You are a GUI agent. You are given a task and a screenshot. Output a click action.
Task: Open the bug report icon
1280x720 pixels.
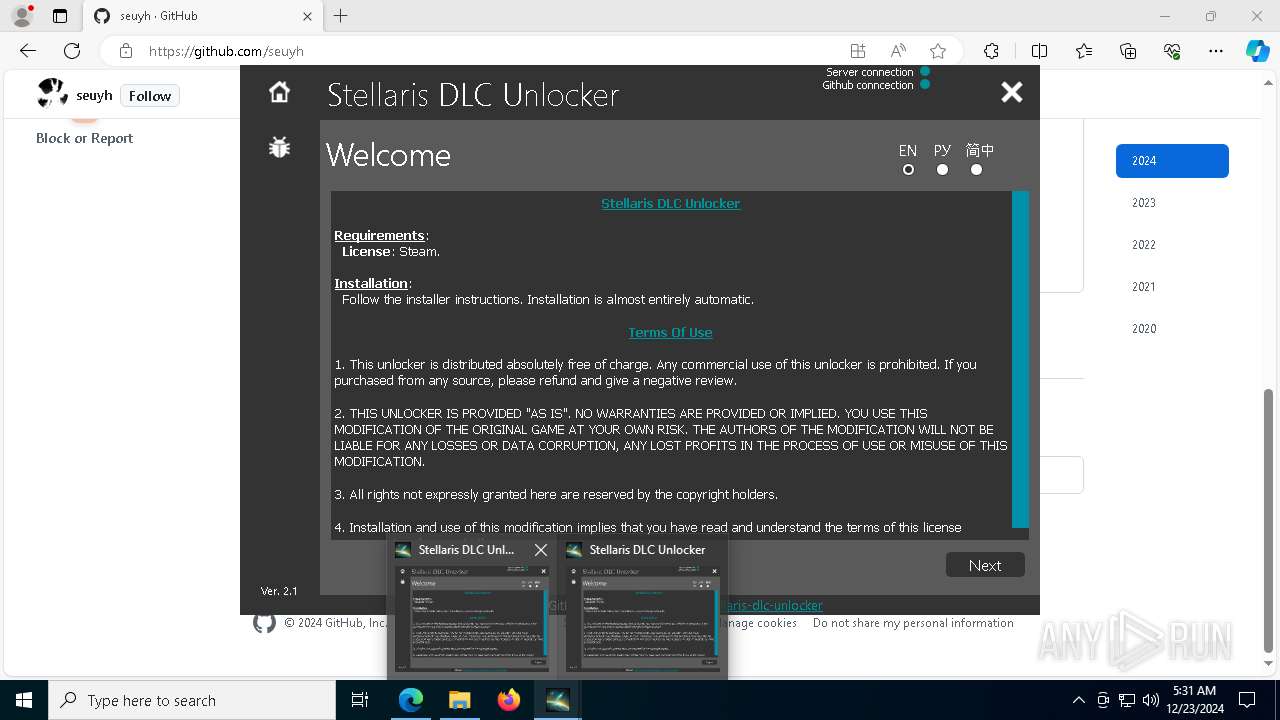[x=279, y=148]
